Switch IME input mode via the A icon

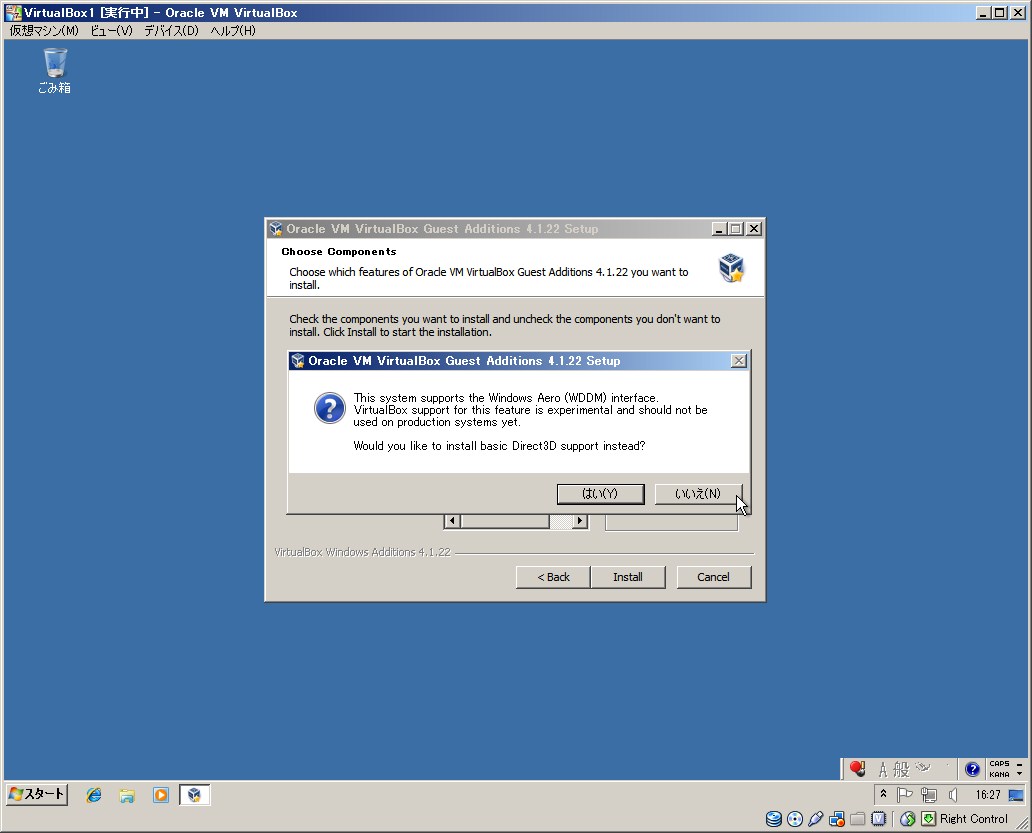[x=883, y=769]
